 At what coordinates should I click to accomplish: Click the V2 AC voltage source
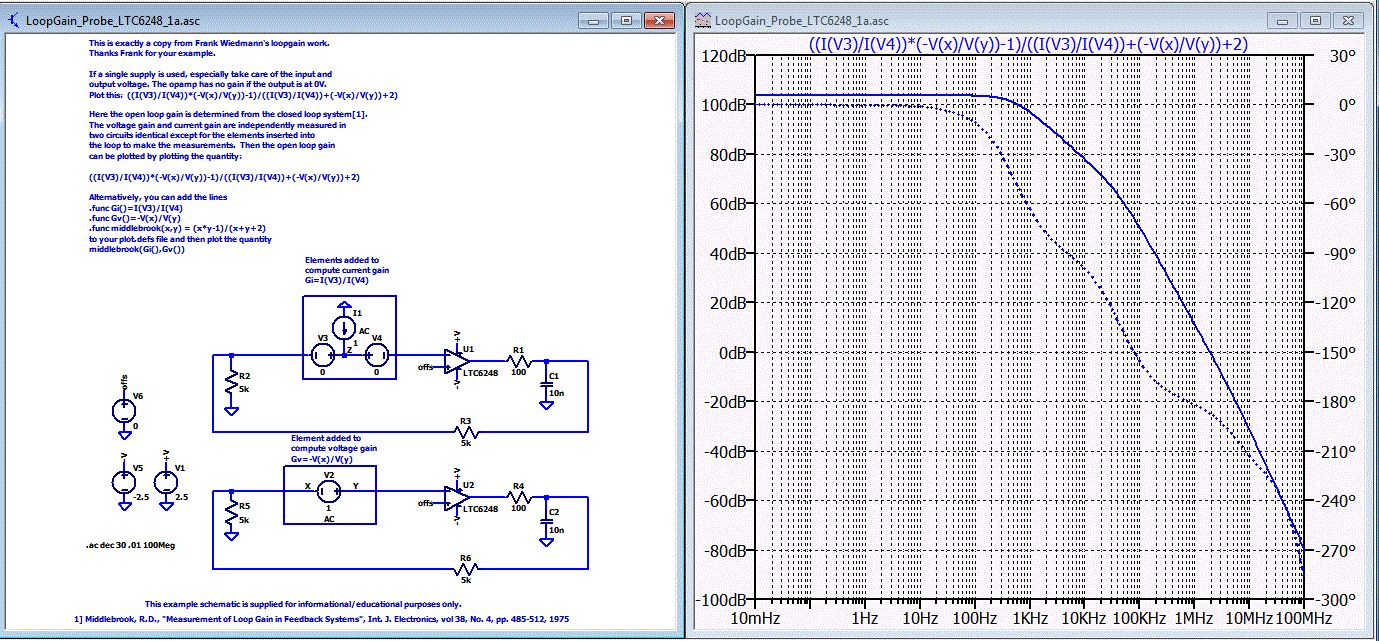coord(329,492)
